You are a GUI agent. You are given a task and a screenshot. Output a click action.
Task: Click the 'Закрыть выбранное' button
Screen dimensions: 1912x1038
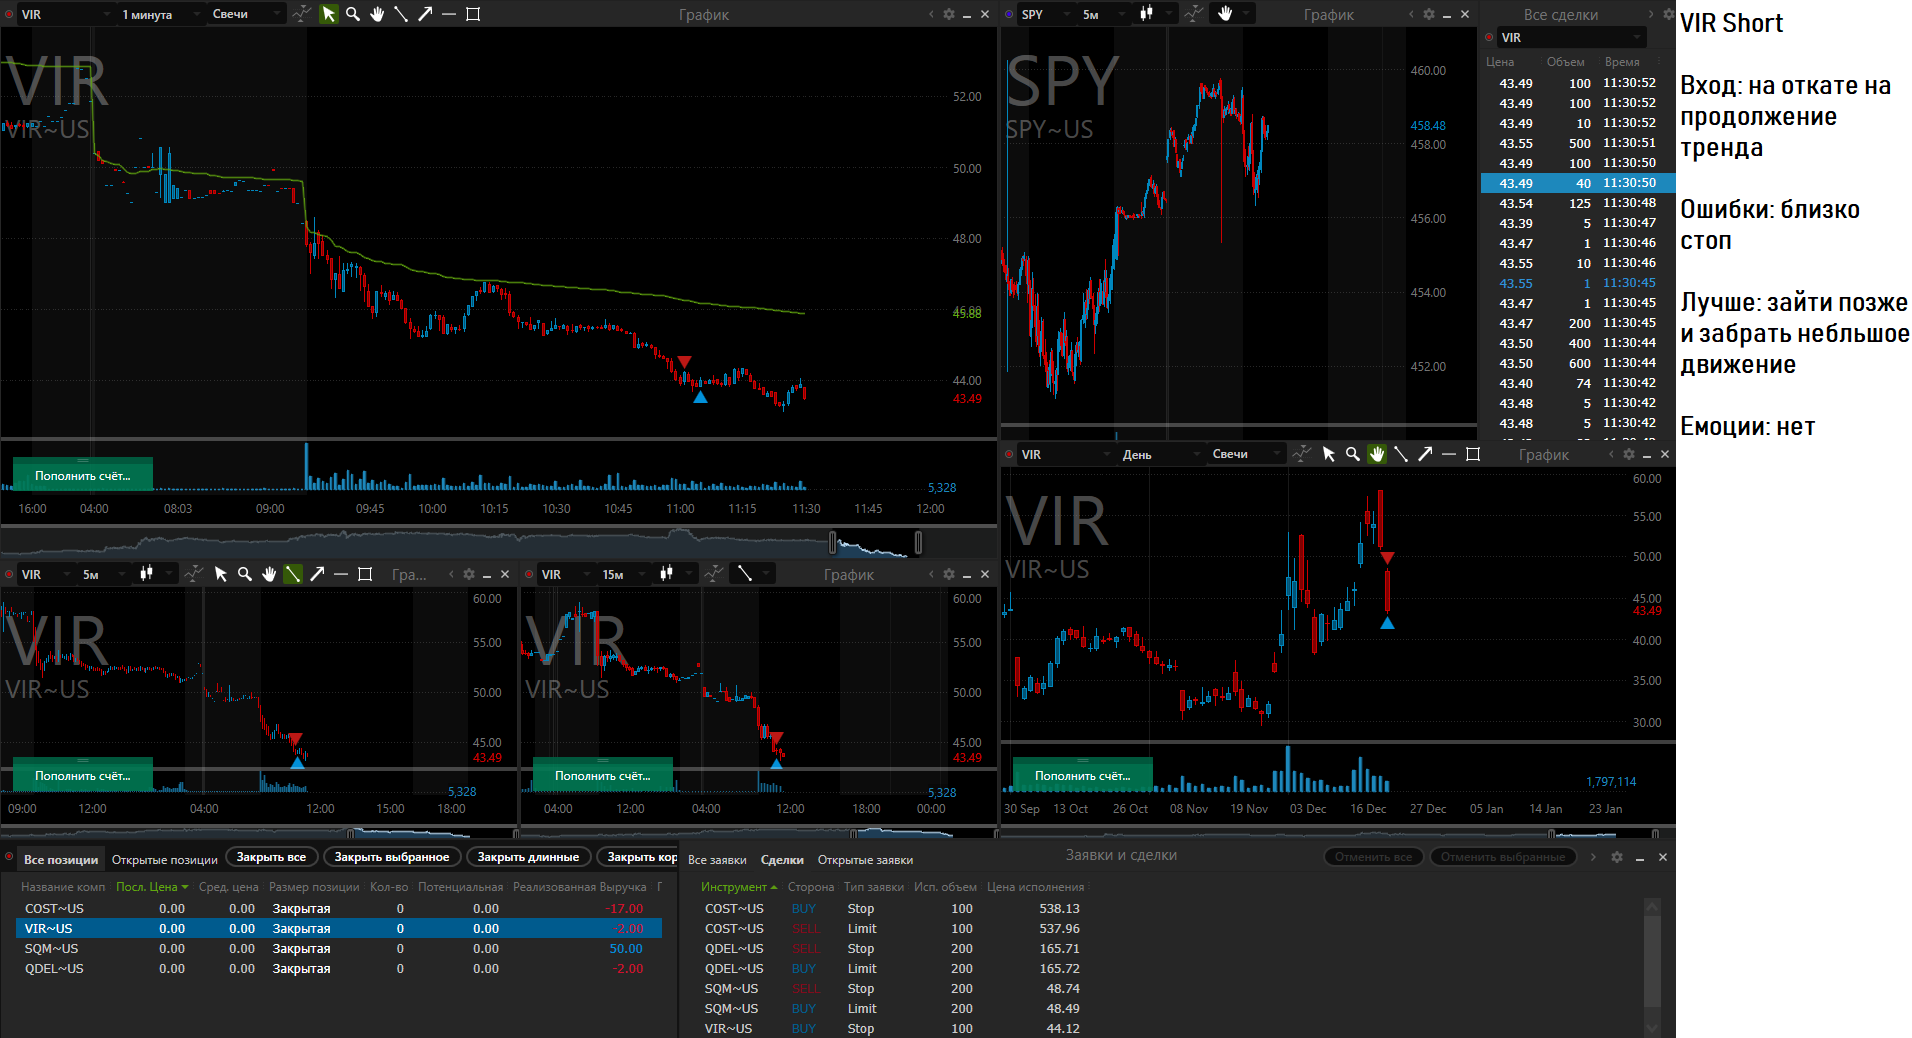[x=392, y=857]
